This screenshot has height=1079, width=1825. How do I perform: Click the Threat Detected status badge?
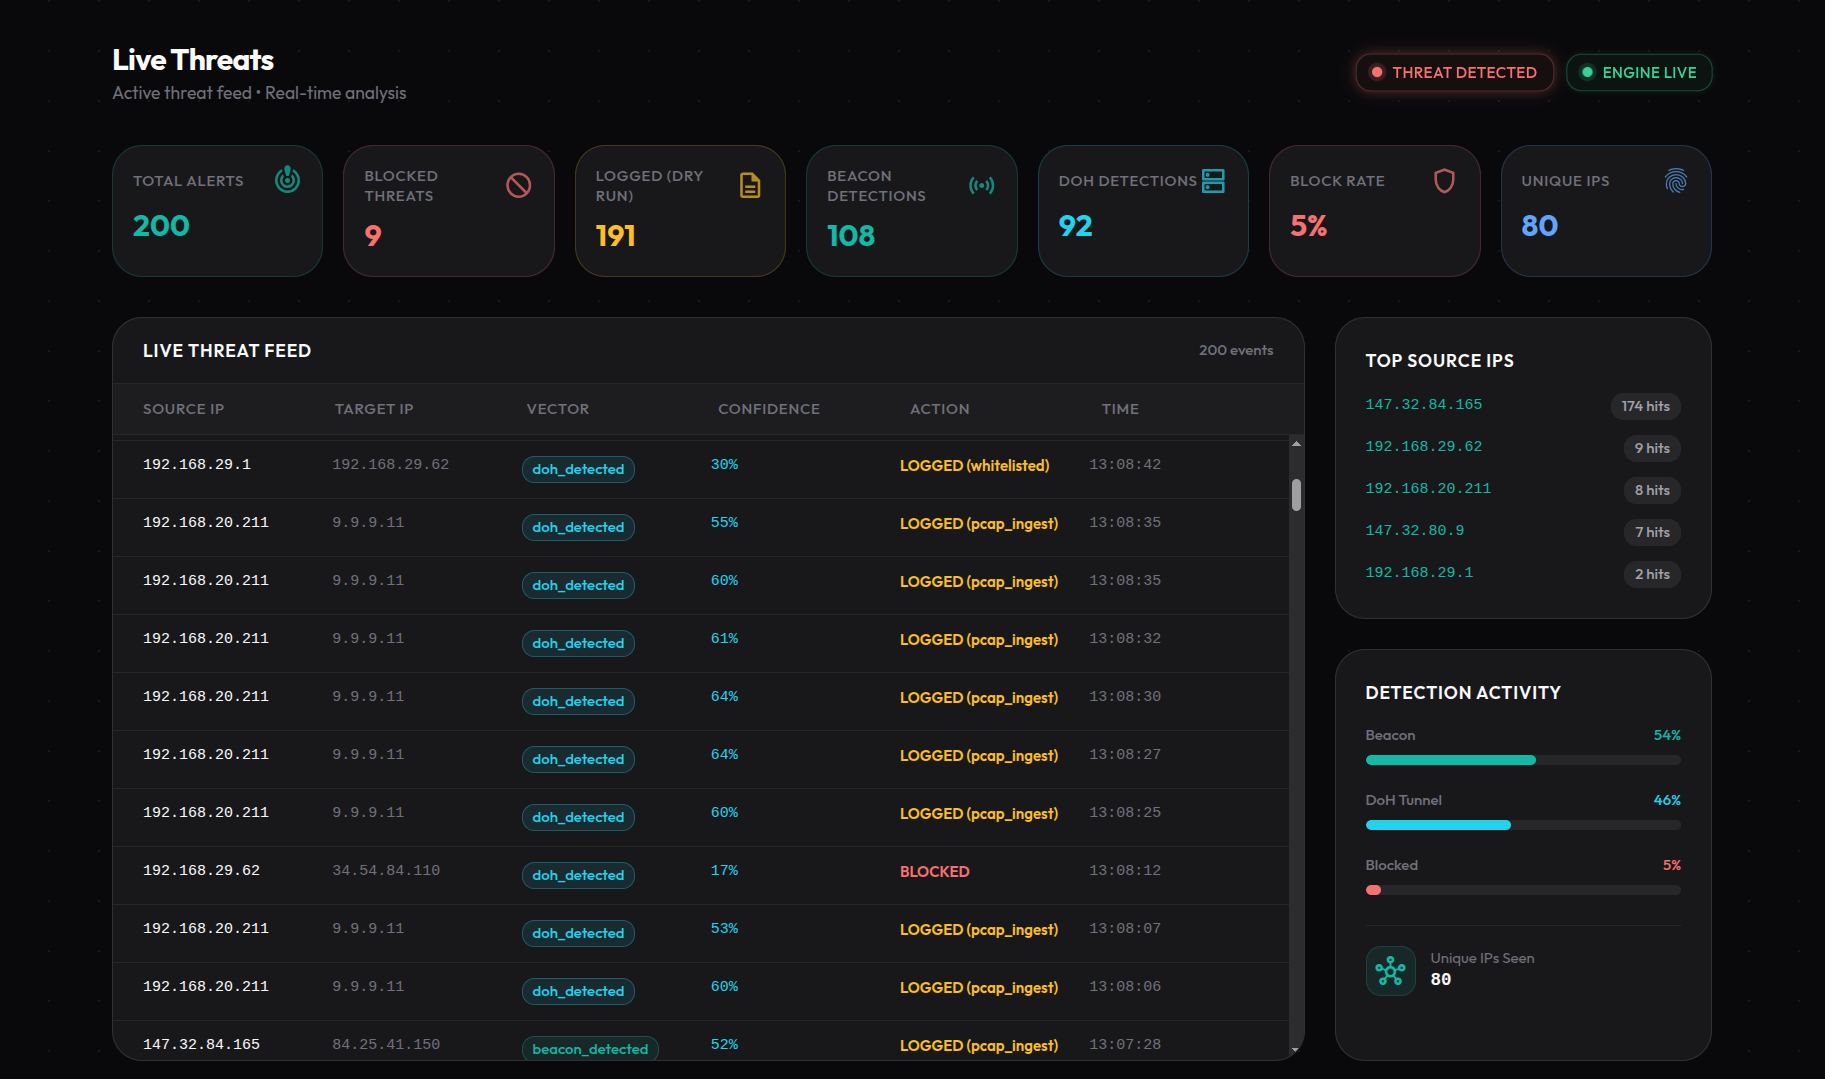point(1454,72)
